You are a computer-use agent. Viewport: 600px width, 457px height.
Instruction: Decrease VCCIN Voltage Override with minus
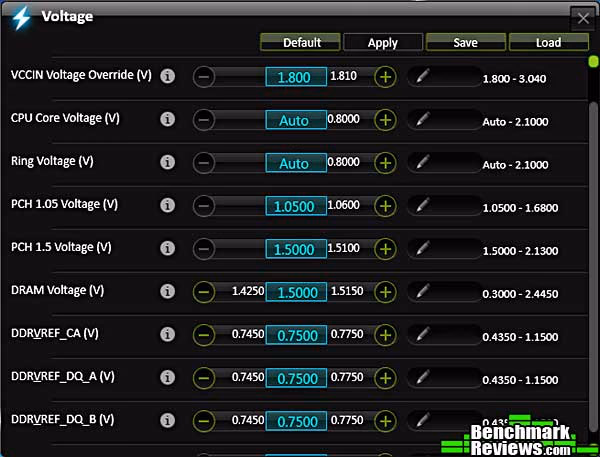click(x=204, y=77)
